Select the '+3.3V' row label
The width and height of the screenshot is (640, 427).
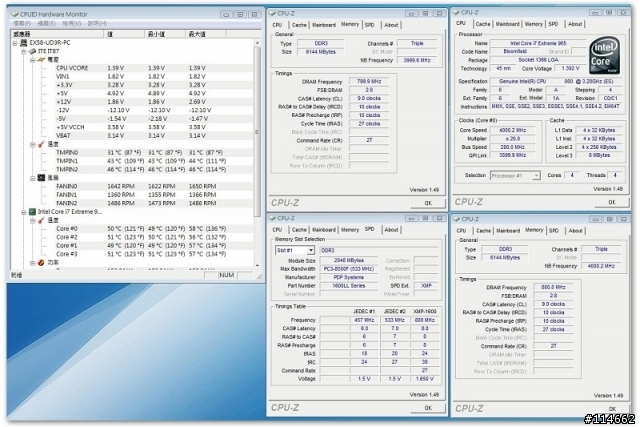pyautogui.click(x=64, y=85)
